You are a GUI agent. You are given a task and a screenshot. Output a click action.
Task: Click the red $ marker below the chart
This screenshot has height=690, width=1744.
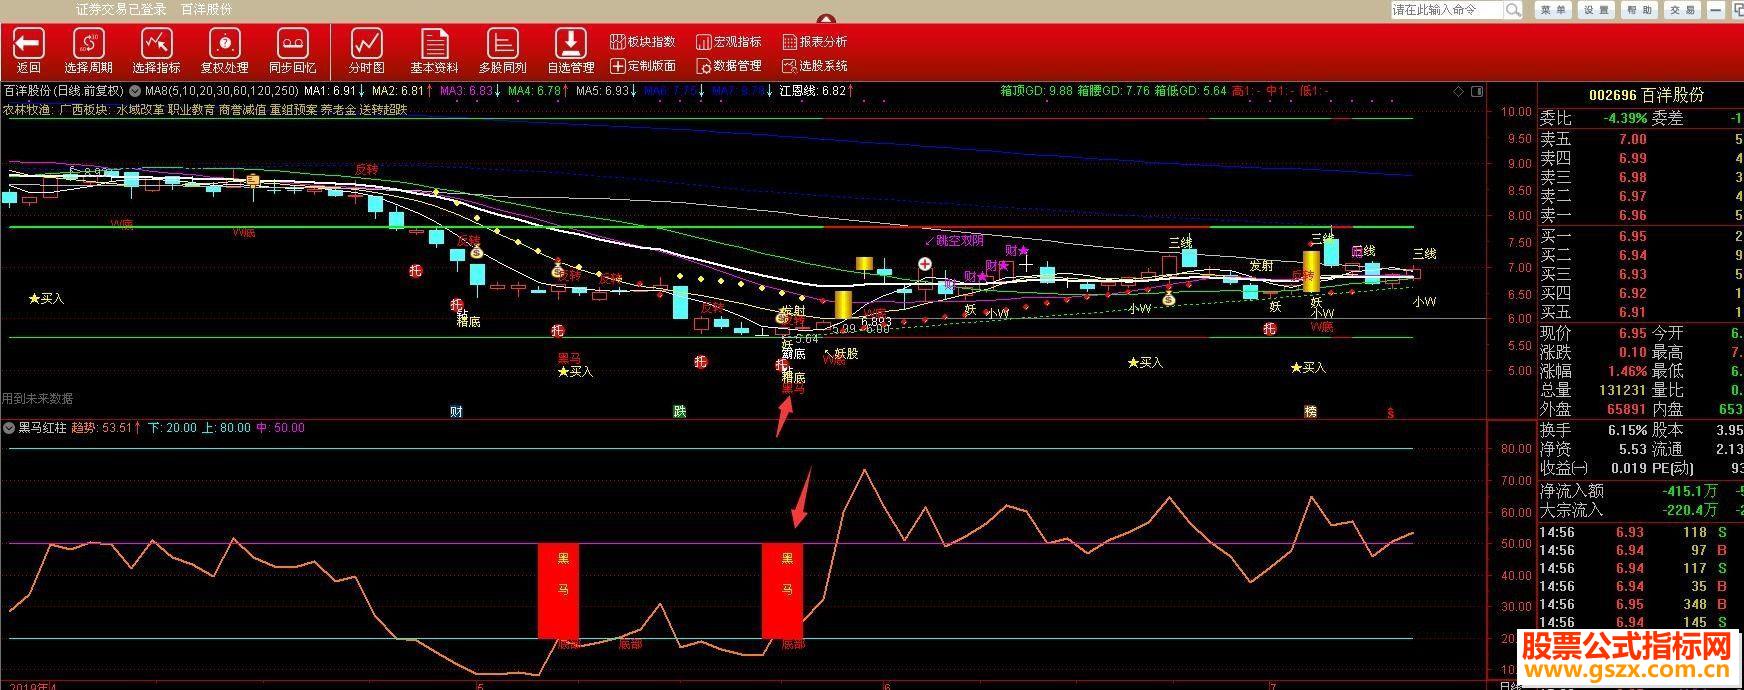click(1390, 412)
